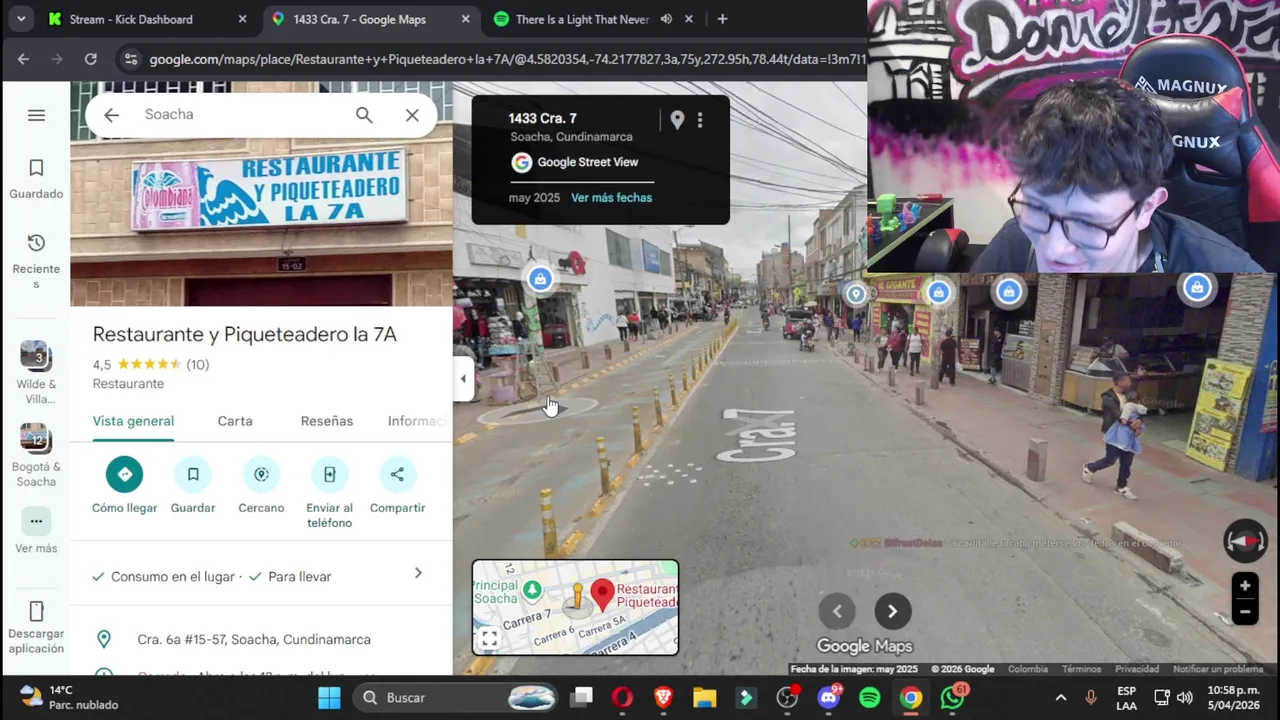Click Descargar aplicación phone icon
Screen dimensions: 1280x720
point(36,611)
